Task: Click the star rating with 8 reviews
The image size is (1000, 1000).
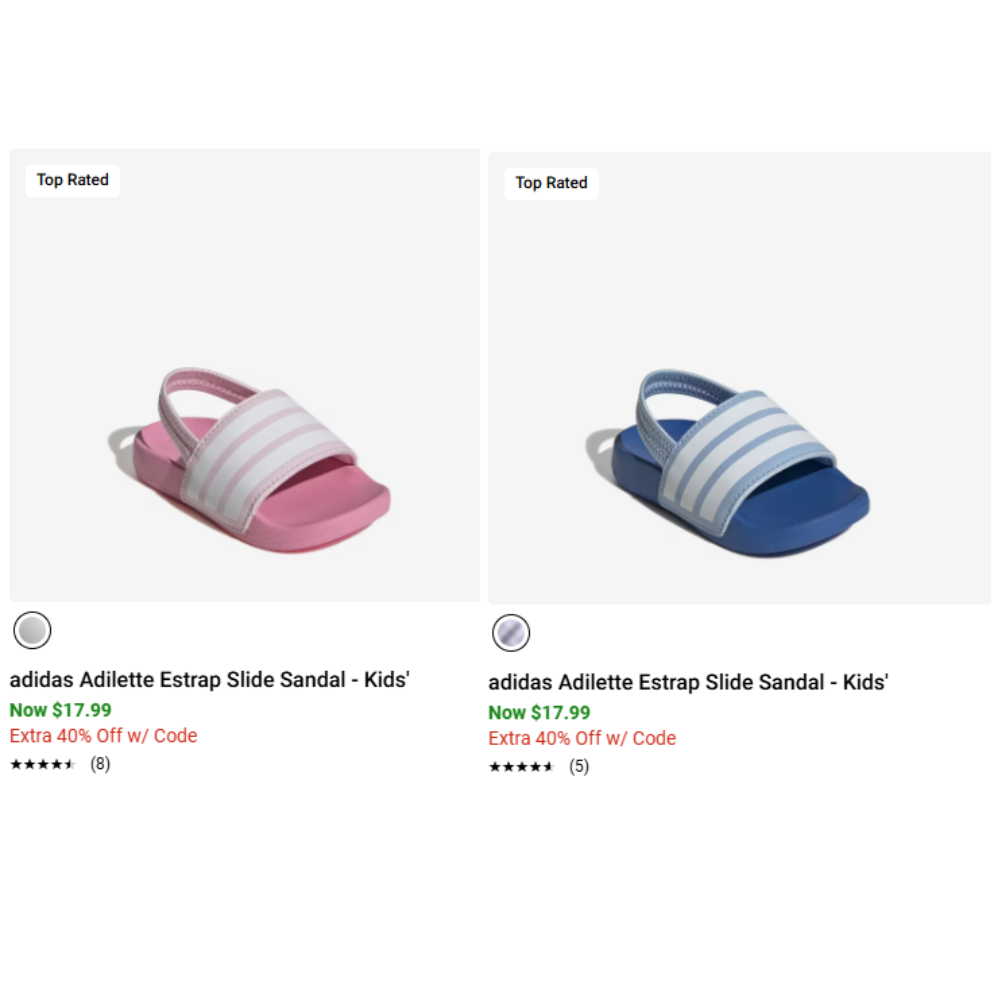Action: click(x=43, y=764)
